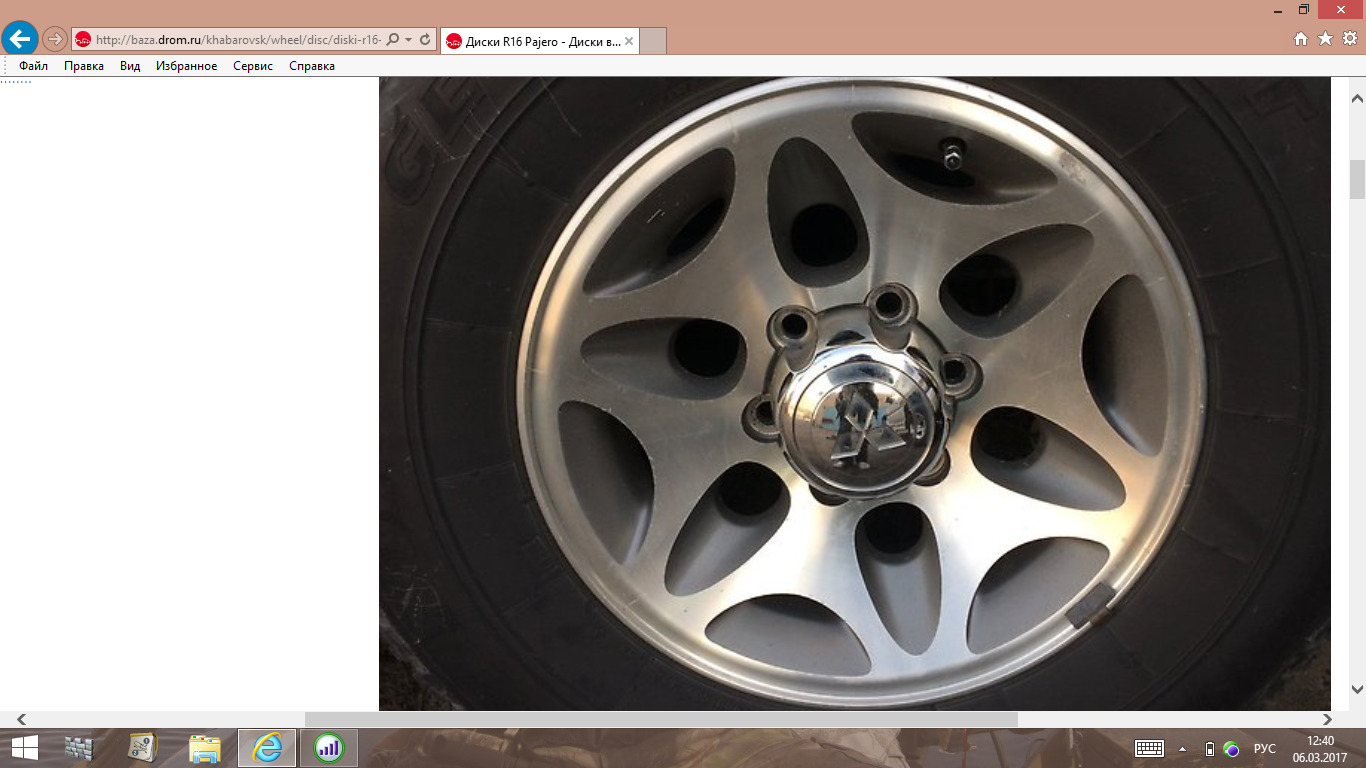Click the search magnifier in address bar

[x=392, y=40]
